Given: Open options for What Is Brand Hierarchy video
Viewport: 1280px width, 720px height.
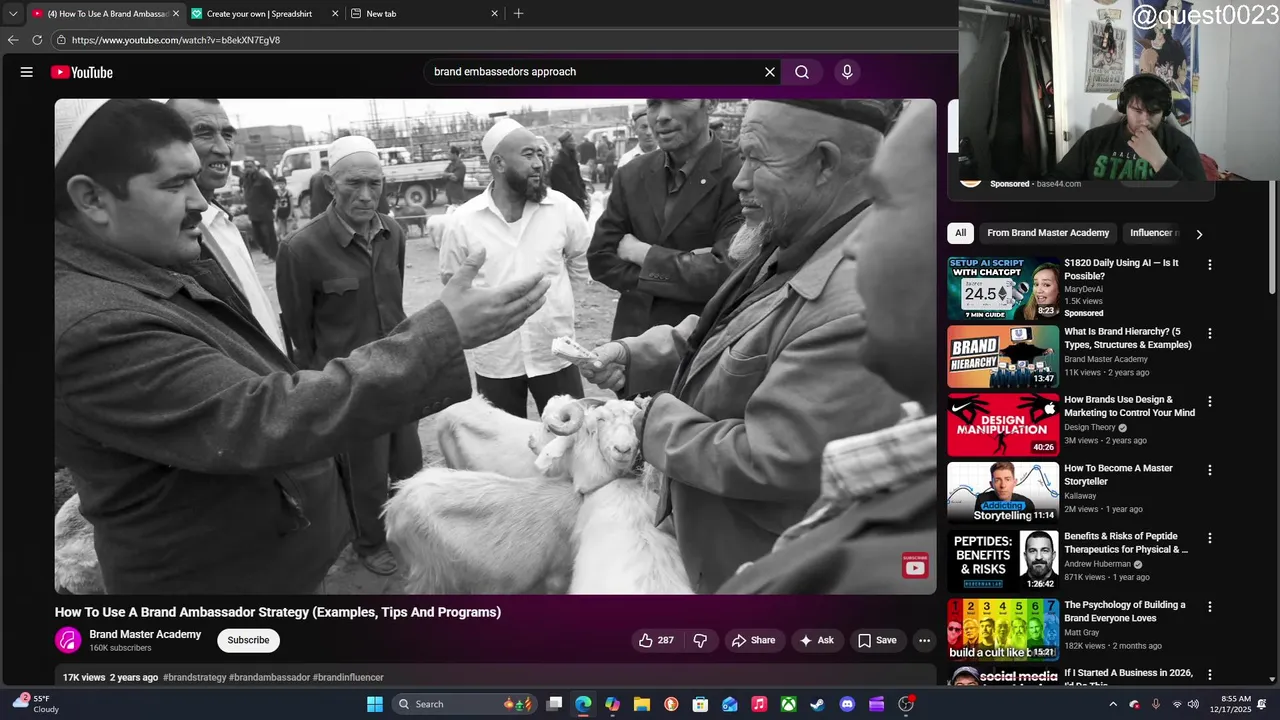Looking at the screenshot, I should pos(1209,333).
